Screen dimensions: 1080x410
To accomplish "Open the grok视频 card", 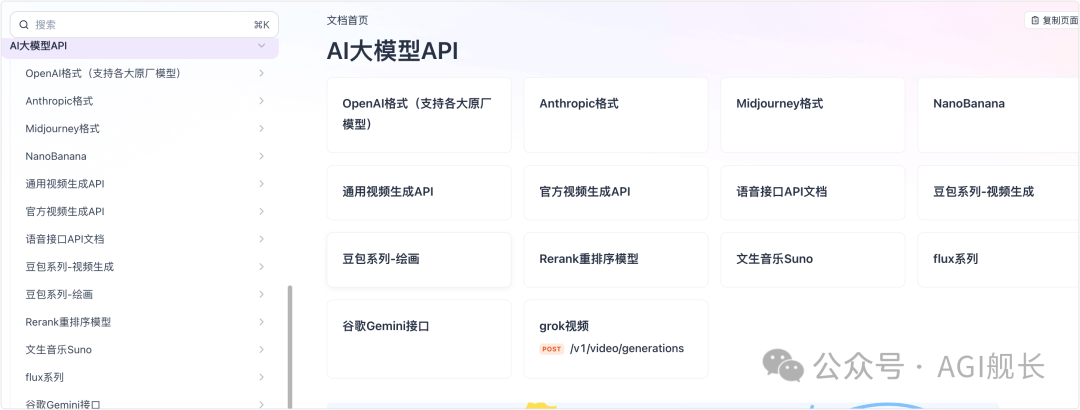I will (x=616, y=338).
